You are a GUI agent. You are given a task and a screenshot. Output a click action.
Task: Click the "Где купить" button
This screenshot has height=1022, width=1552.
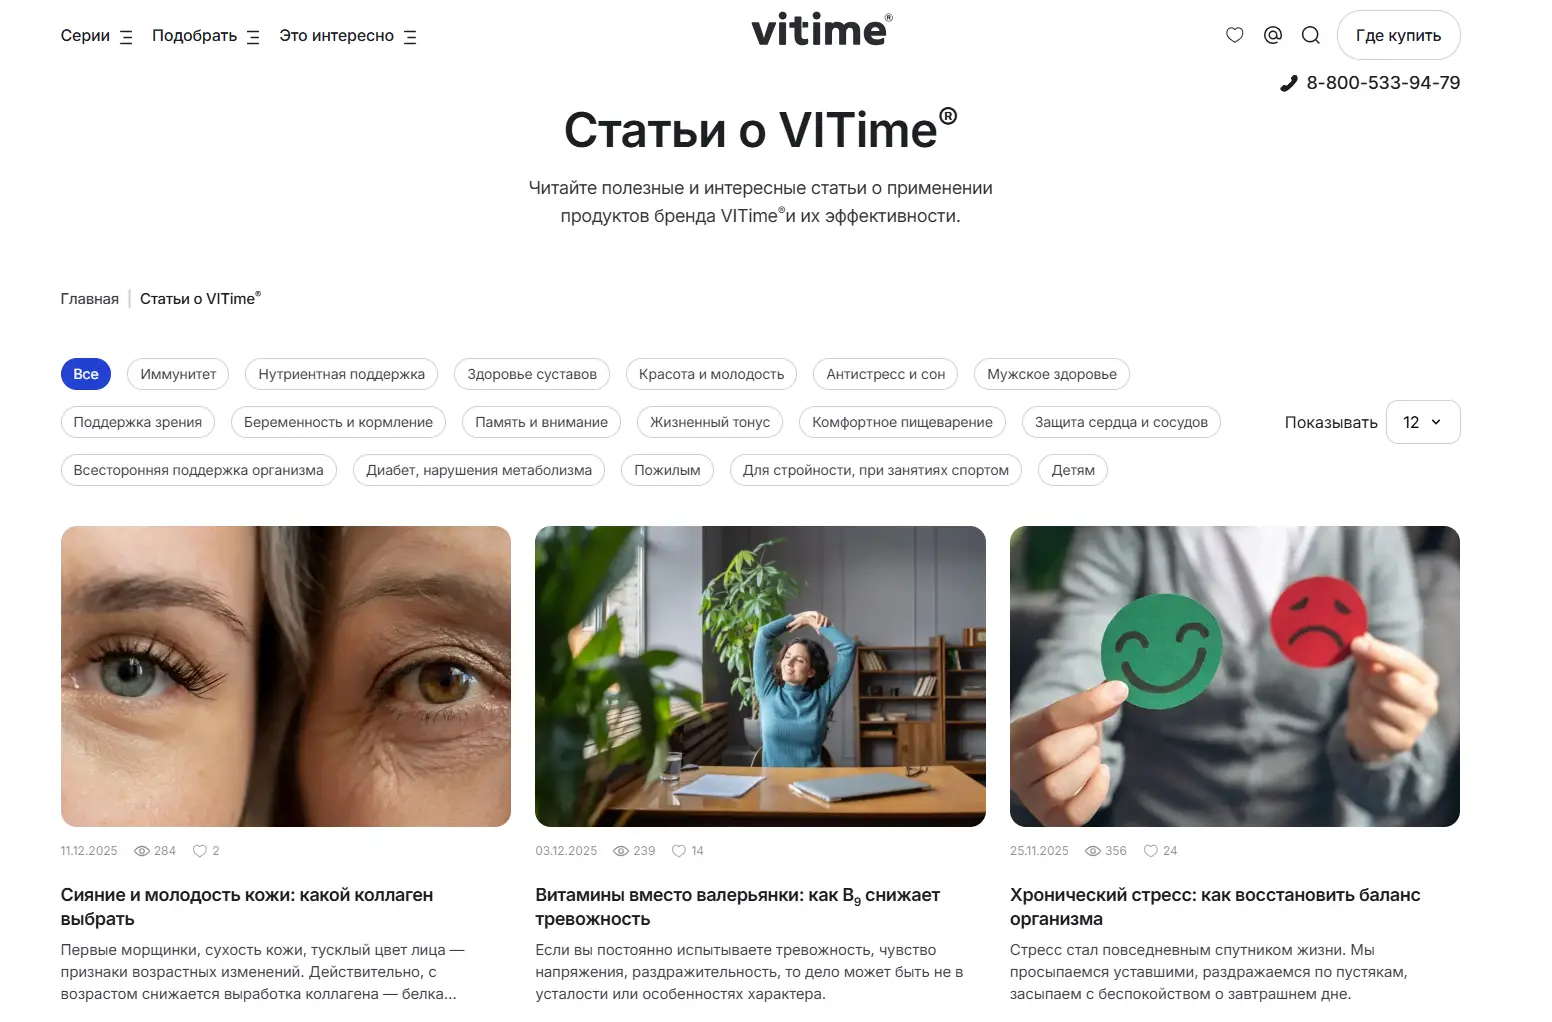click(1398, 35)
